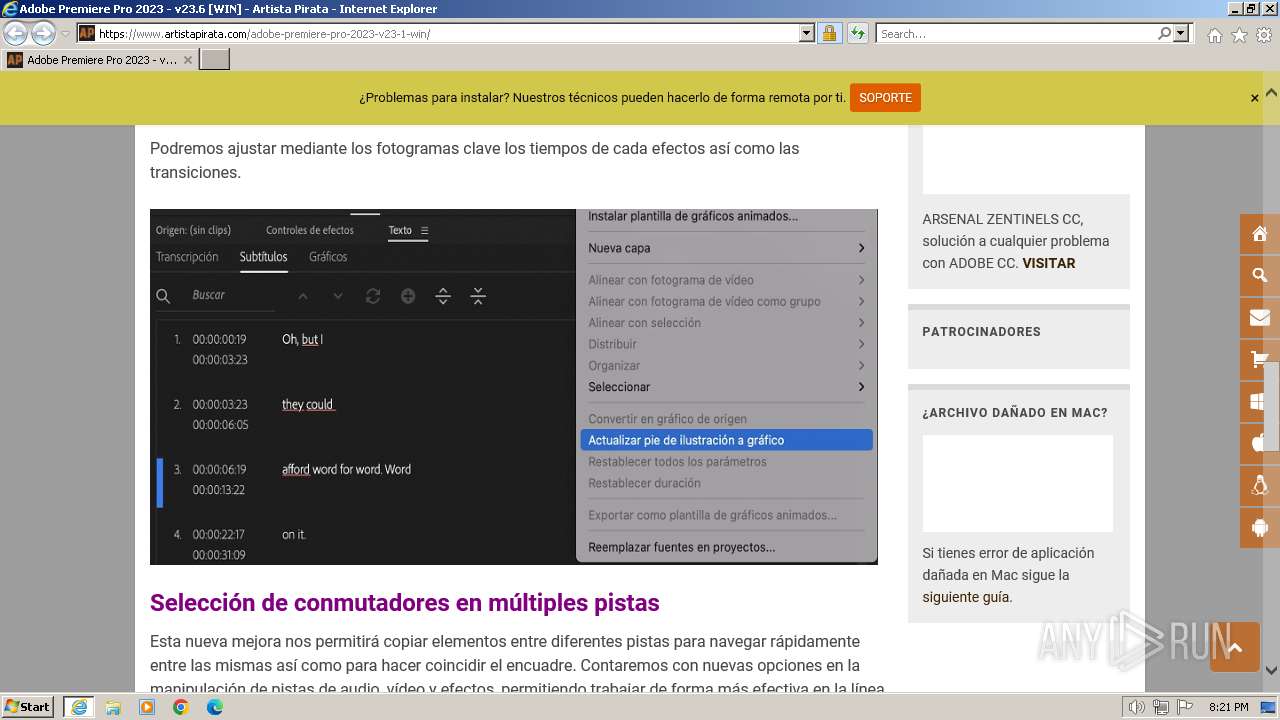Screen dimensions: 1280x720
Task: Open the orange sidebar Linux penguin icon
Action: 1259,486
